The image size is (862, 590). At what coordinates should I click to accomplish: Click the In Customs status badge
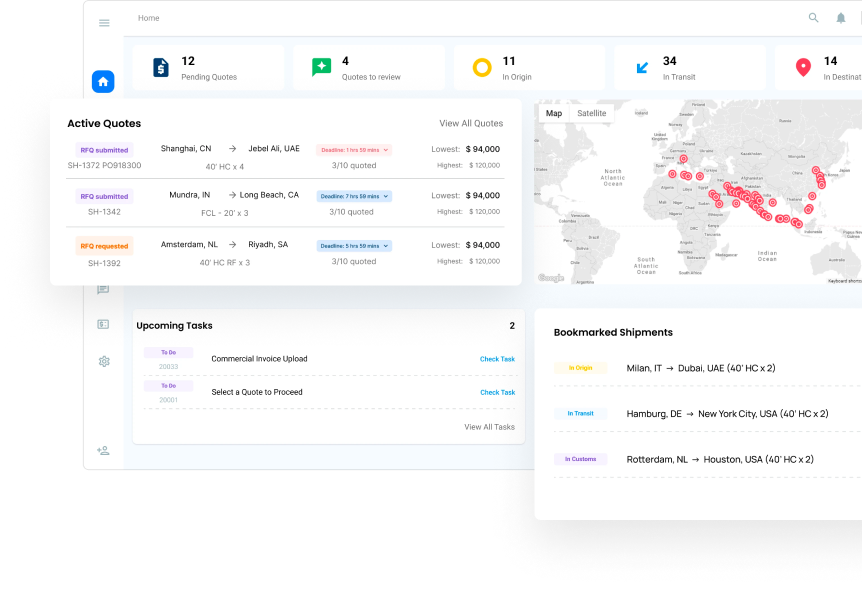point(581,459)
